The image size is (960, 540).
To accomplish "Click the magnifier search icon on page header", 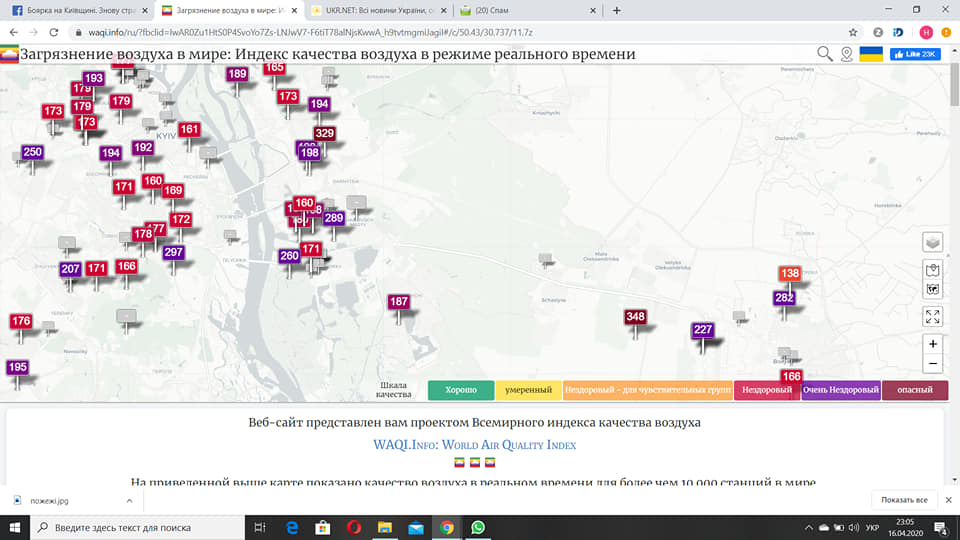I will coord(825,54).
